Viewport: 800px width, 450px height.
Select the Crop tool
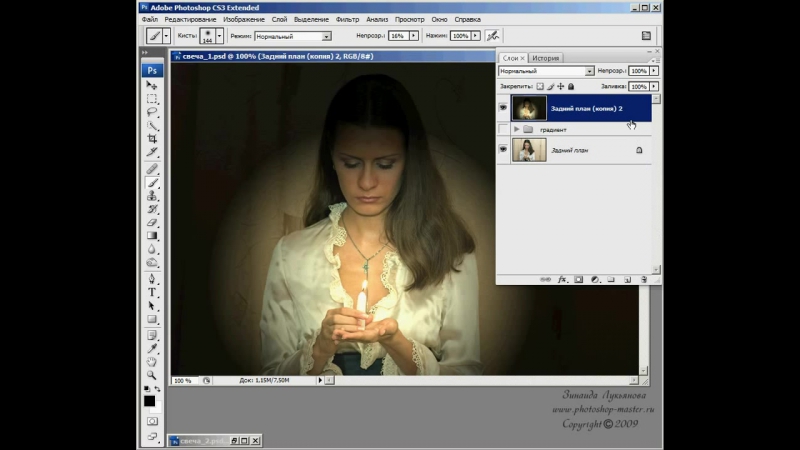(x=152, y=138)
